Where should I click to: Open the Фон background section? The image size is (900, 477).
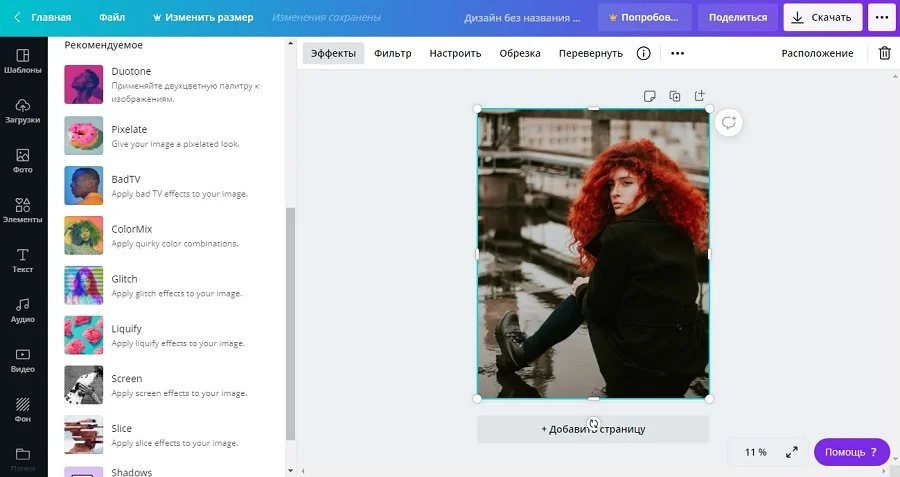[x=23, y=410]
